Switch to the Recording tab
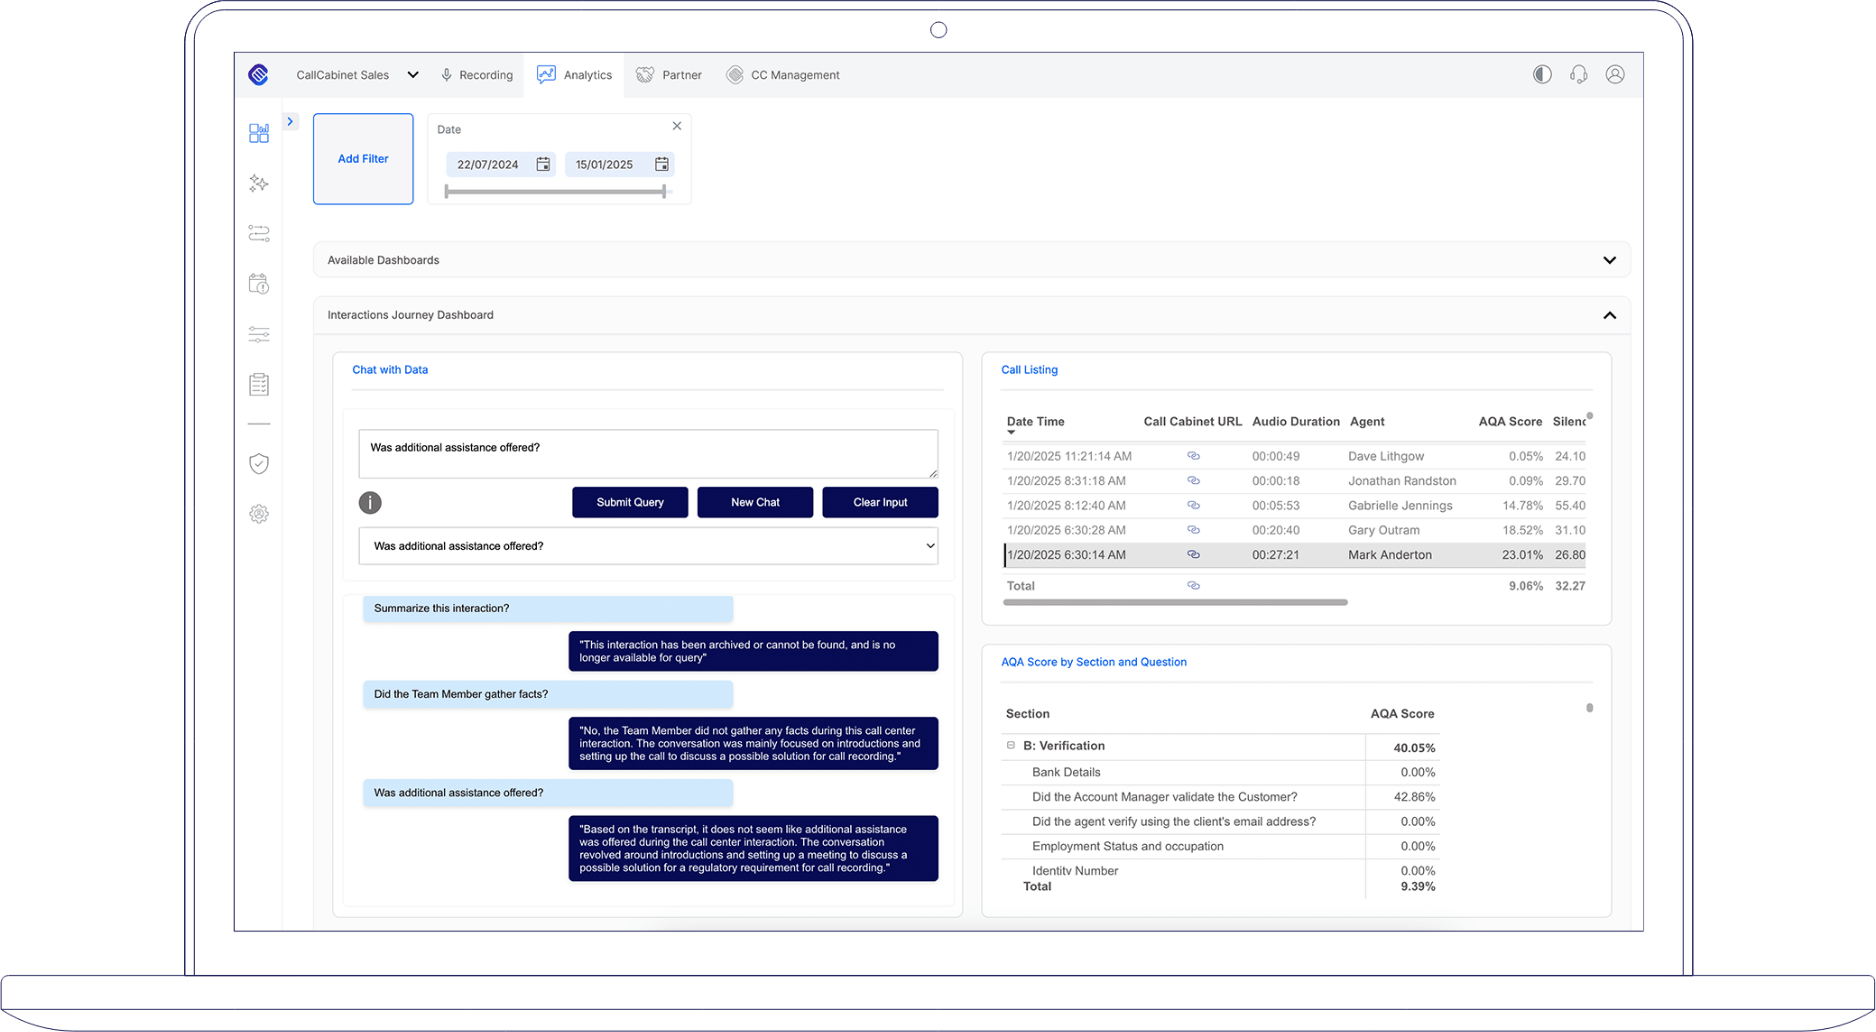The image size is (1876, 1032). (477, 74)
